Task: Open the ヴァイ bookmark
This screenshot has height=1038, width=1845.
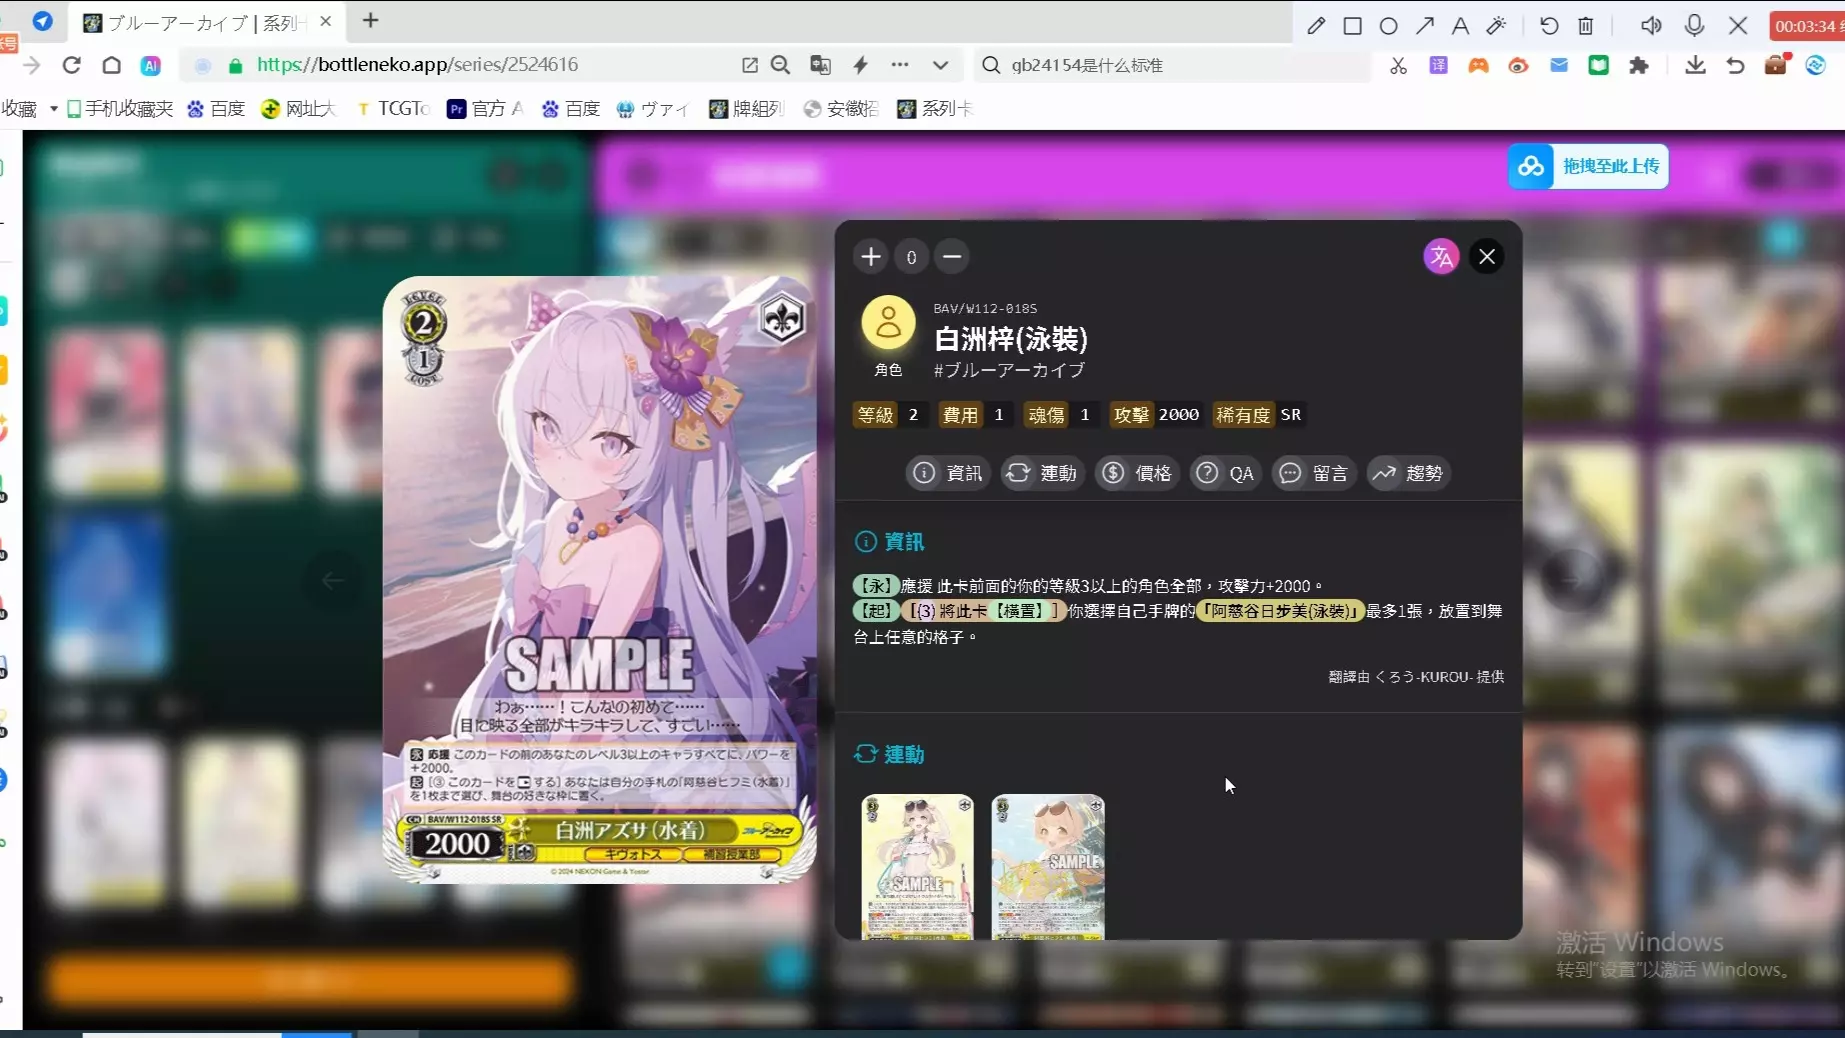Action: (x=653, y=108)
